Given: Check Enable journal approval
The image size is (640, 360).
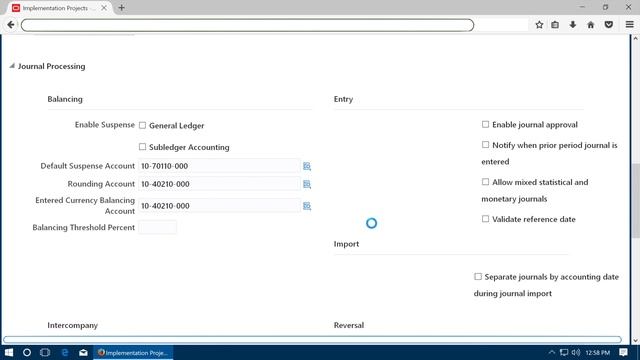Looking at the screenshot, I should [x=485, y=124].
